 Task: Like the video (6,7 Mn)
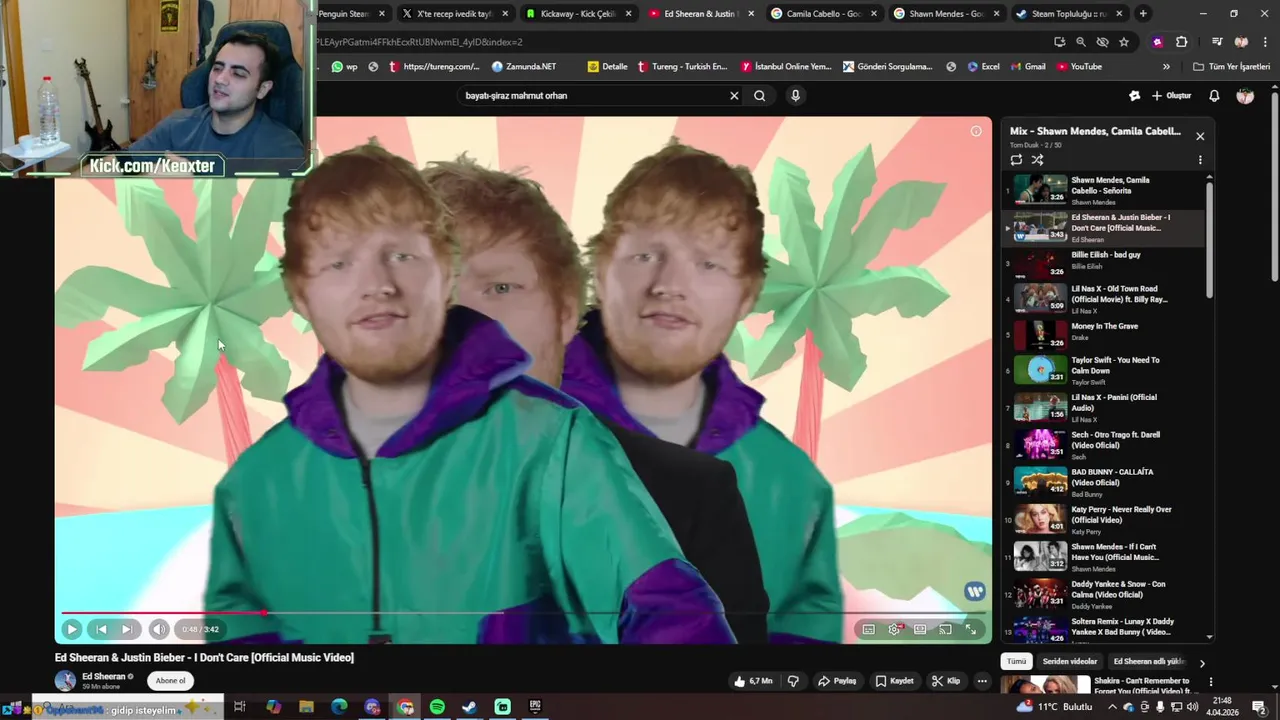click(753, 681)
